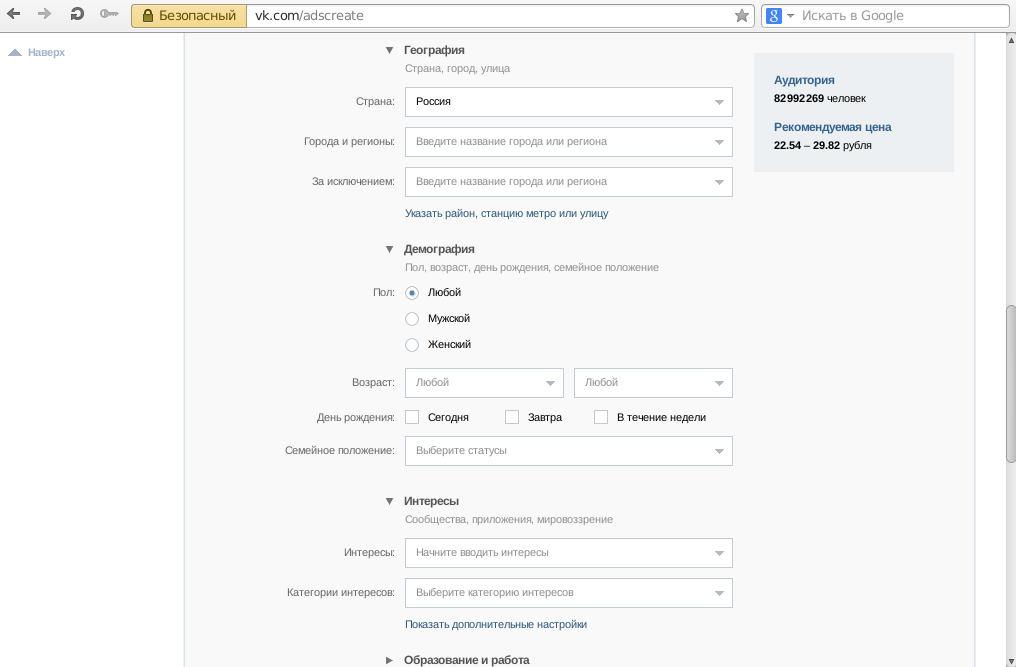Click Показать дополнительные настройки link

point(495,624)
